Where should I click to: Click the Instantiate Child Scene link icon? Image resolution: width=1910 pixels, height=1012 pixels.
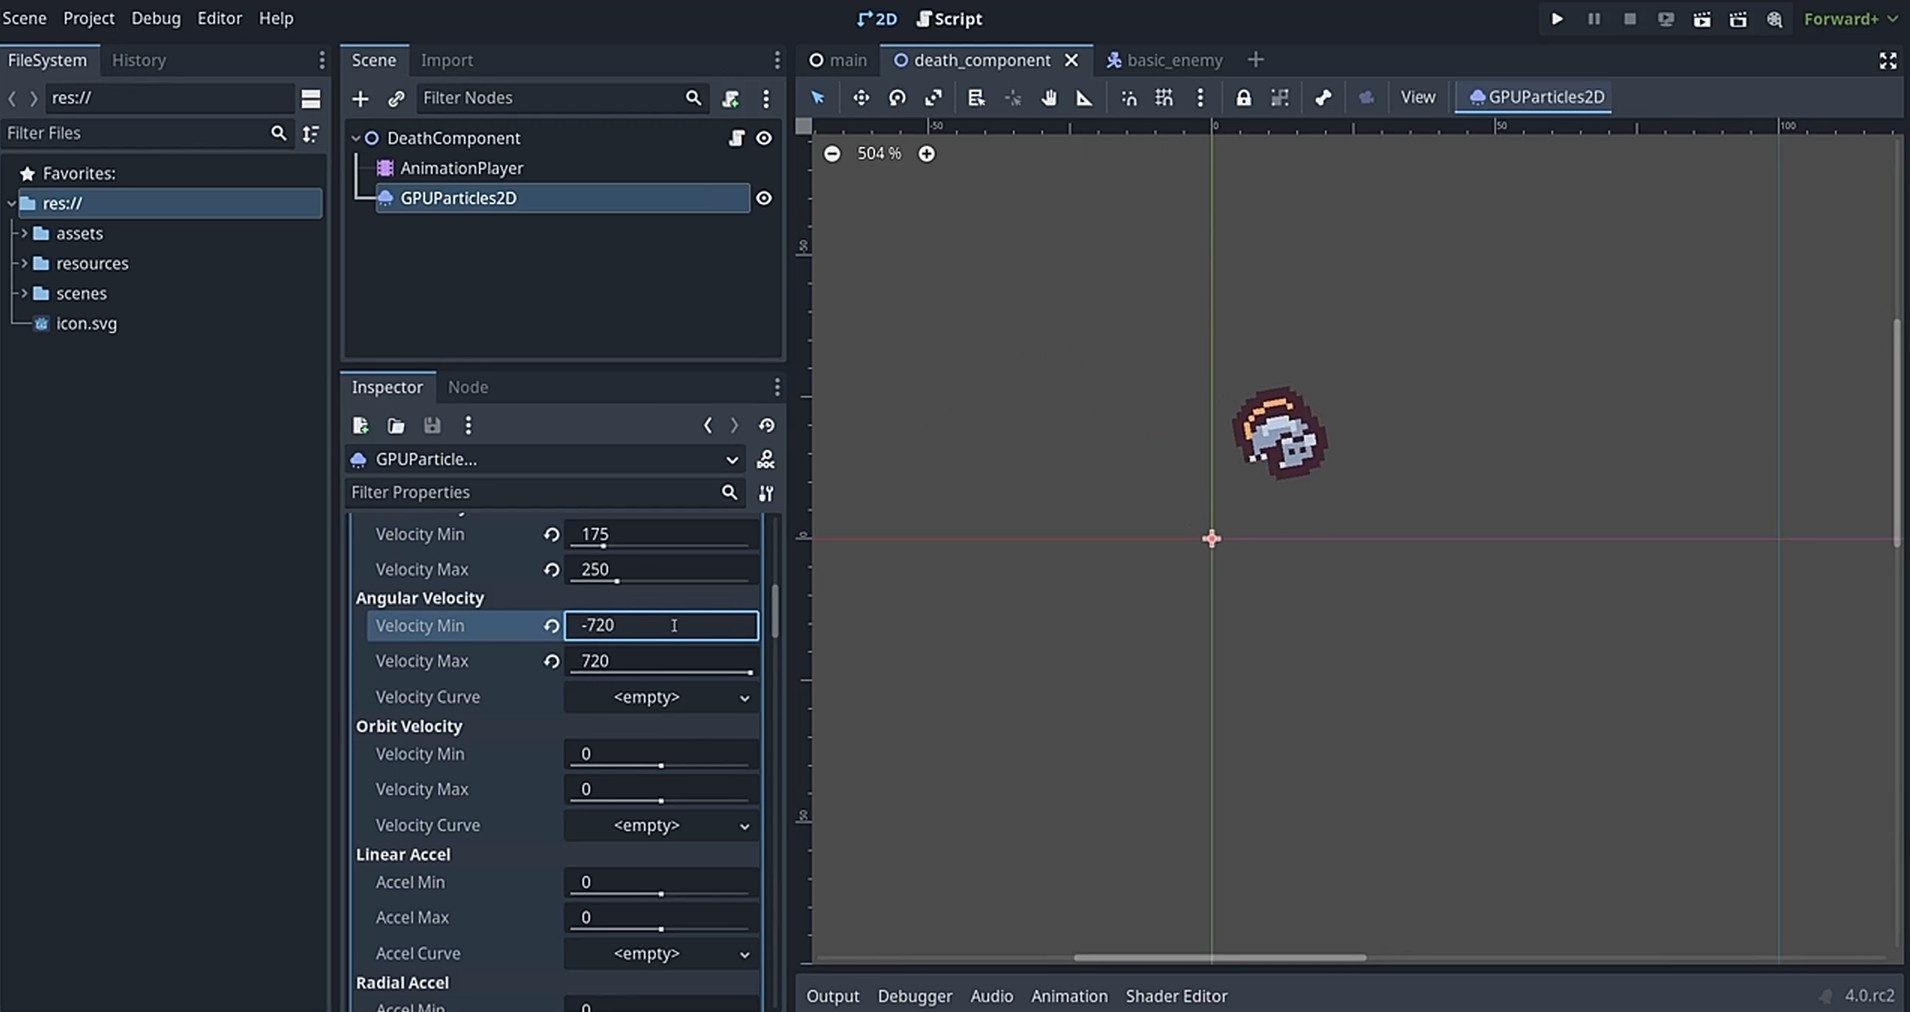coord(396,98)
